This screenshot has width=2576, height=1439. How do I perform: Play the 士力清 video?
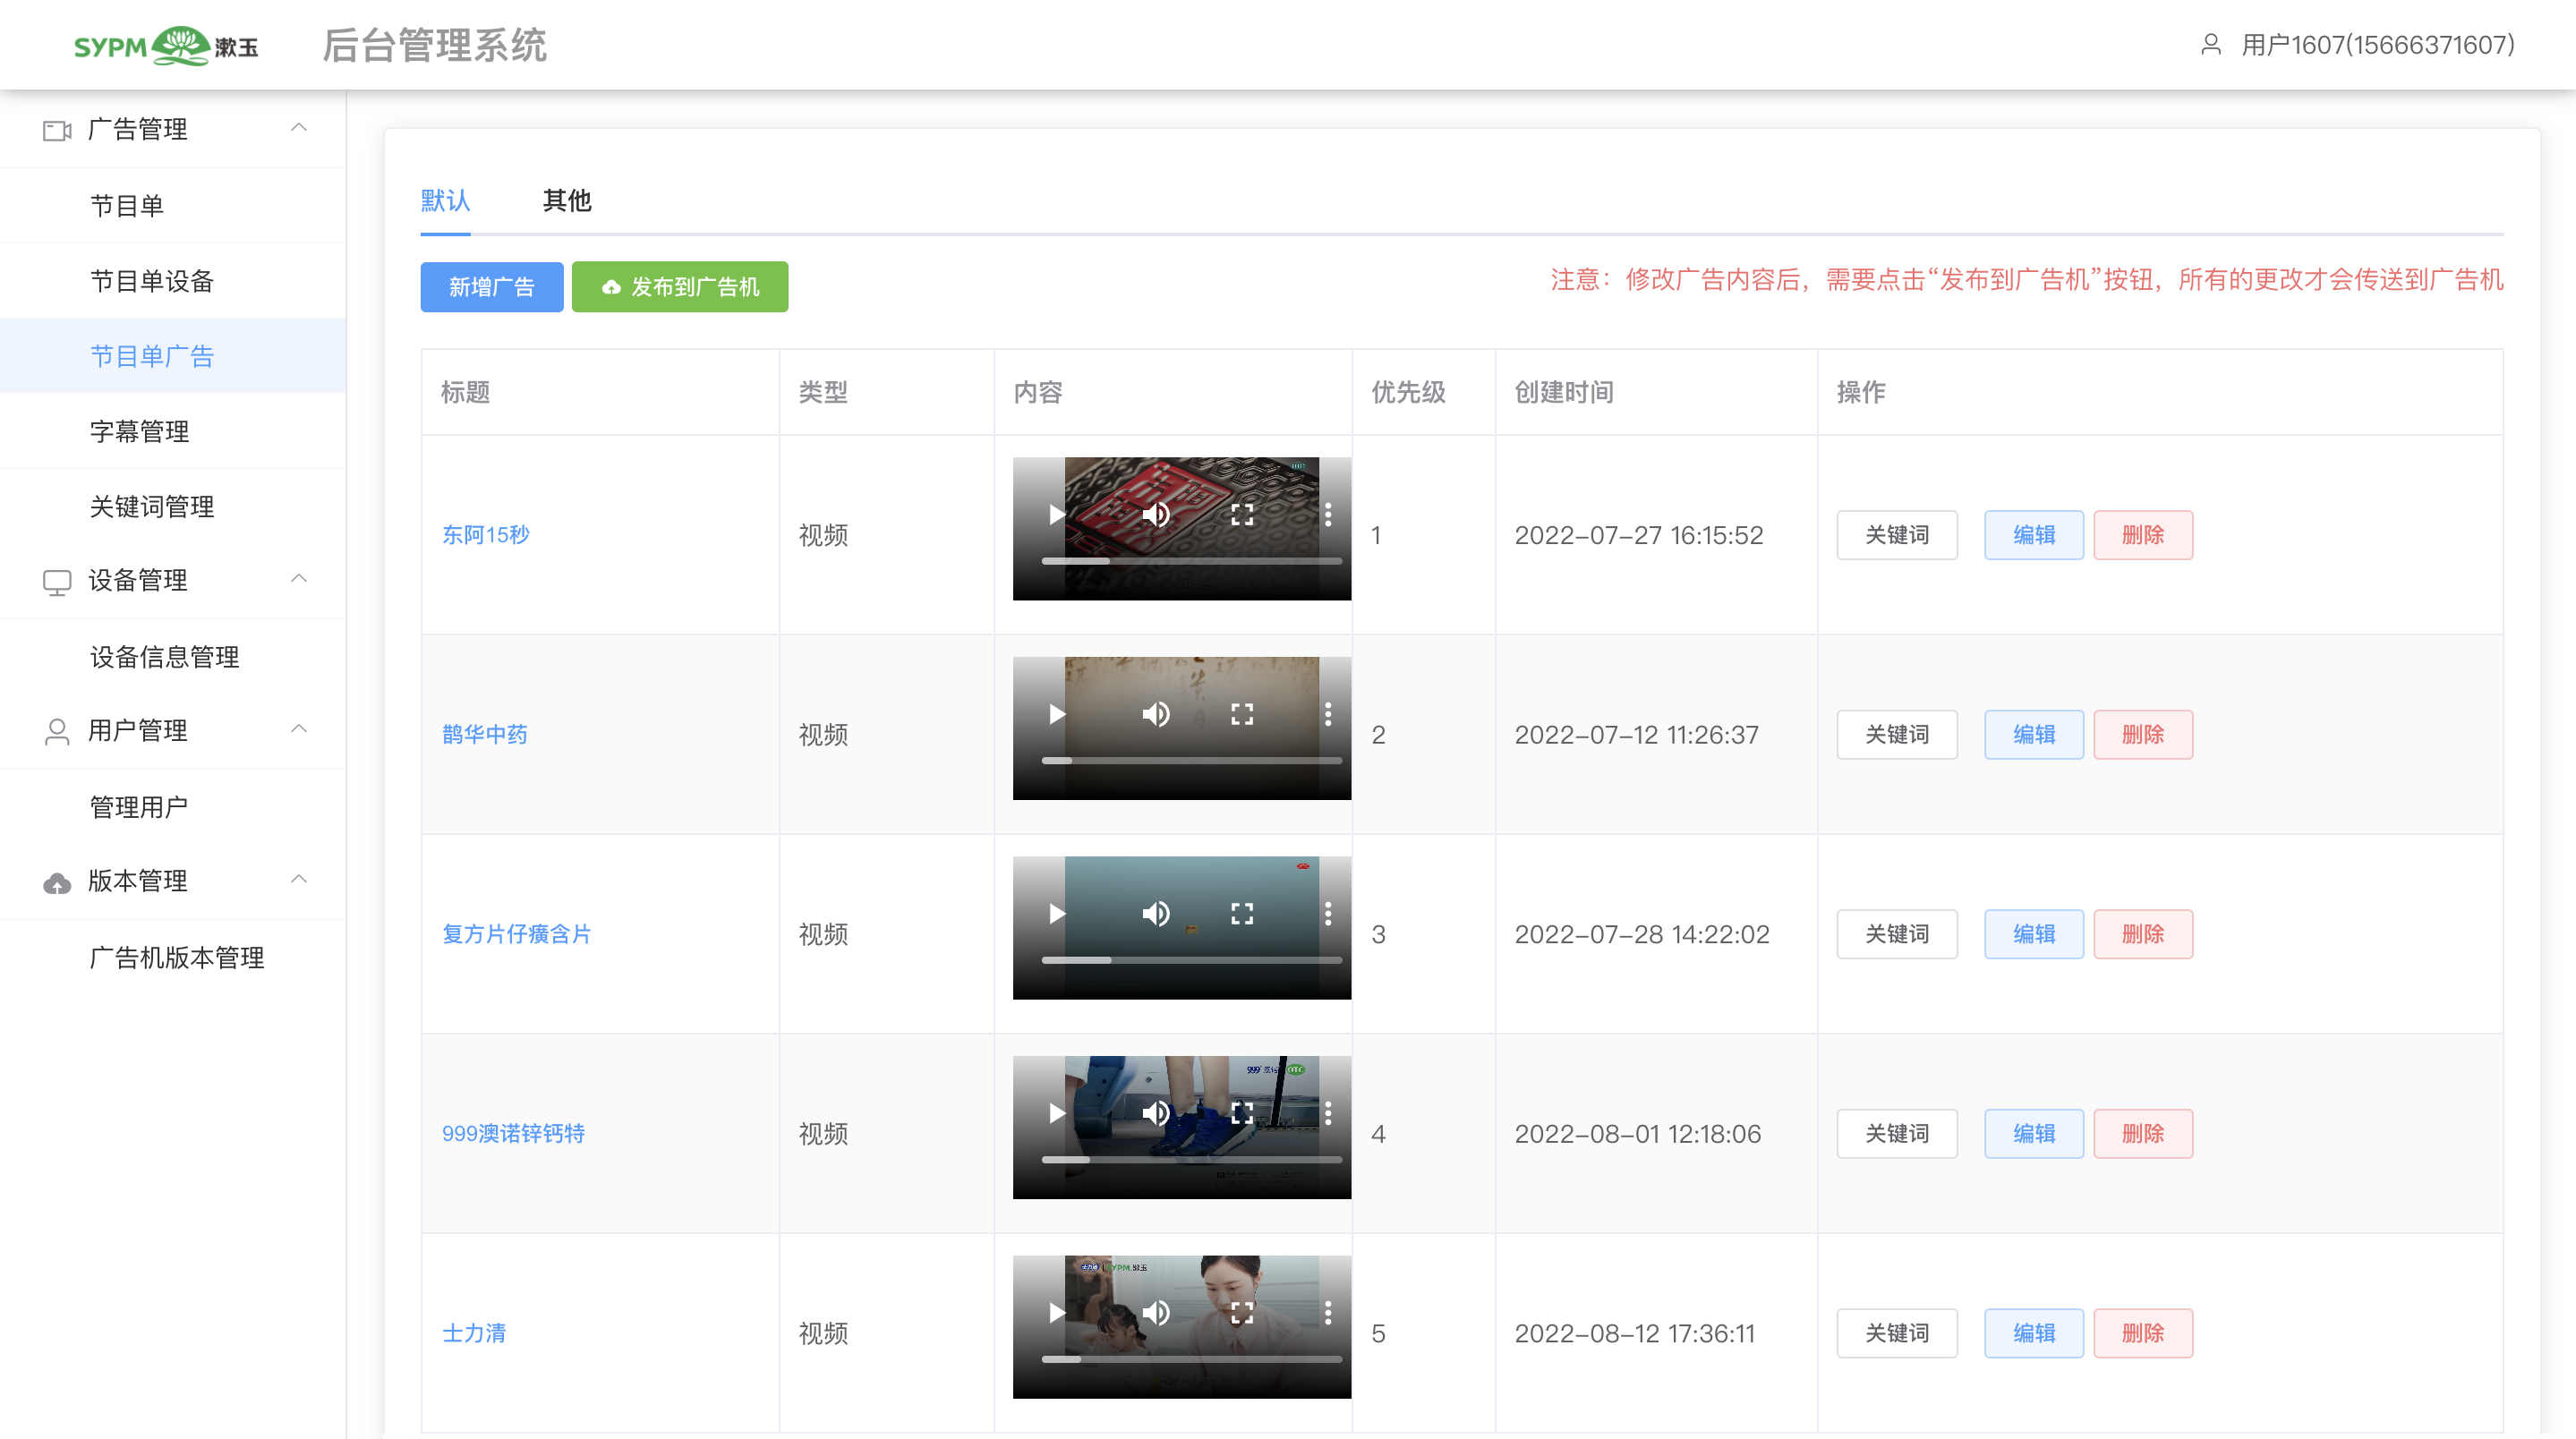click(1056, 1313)
